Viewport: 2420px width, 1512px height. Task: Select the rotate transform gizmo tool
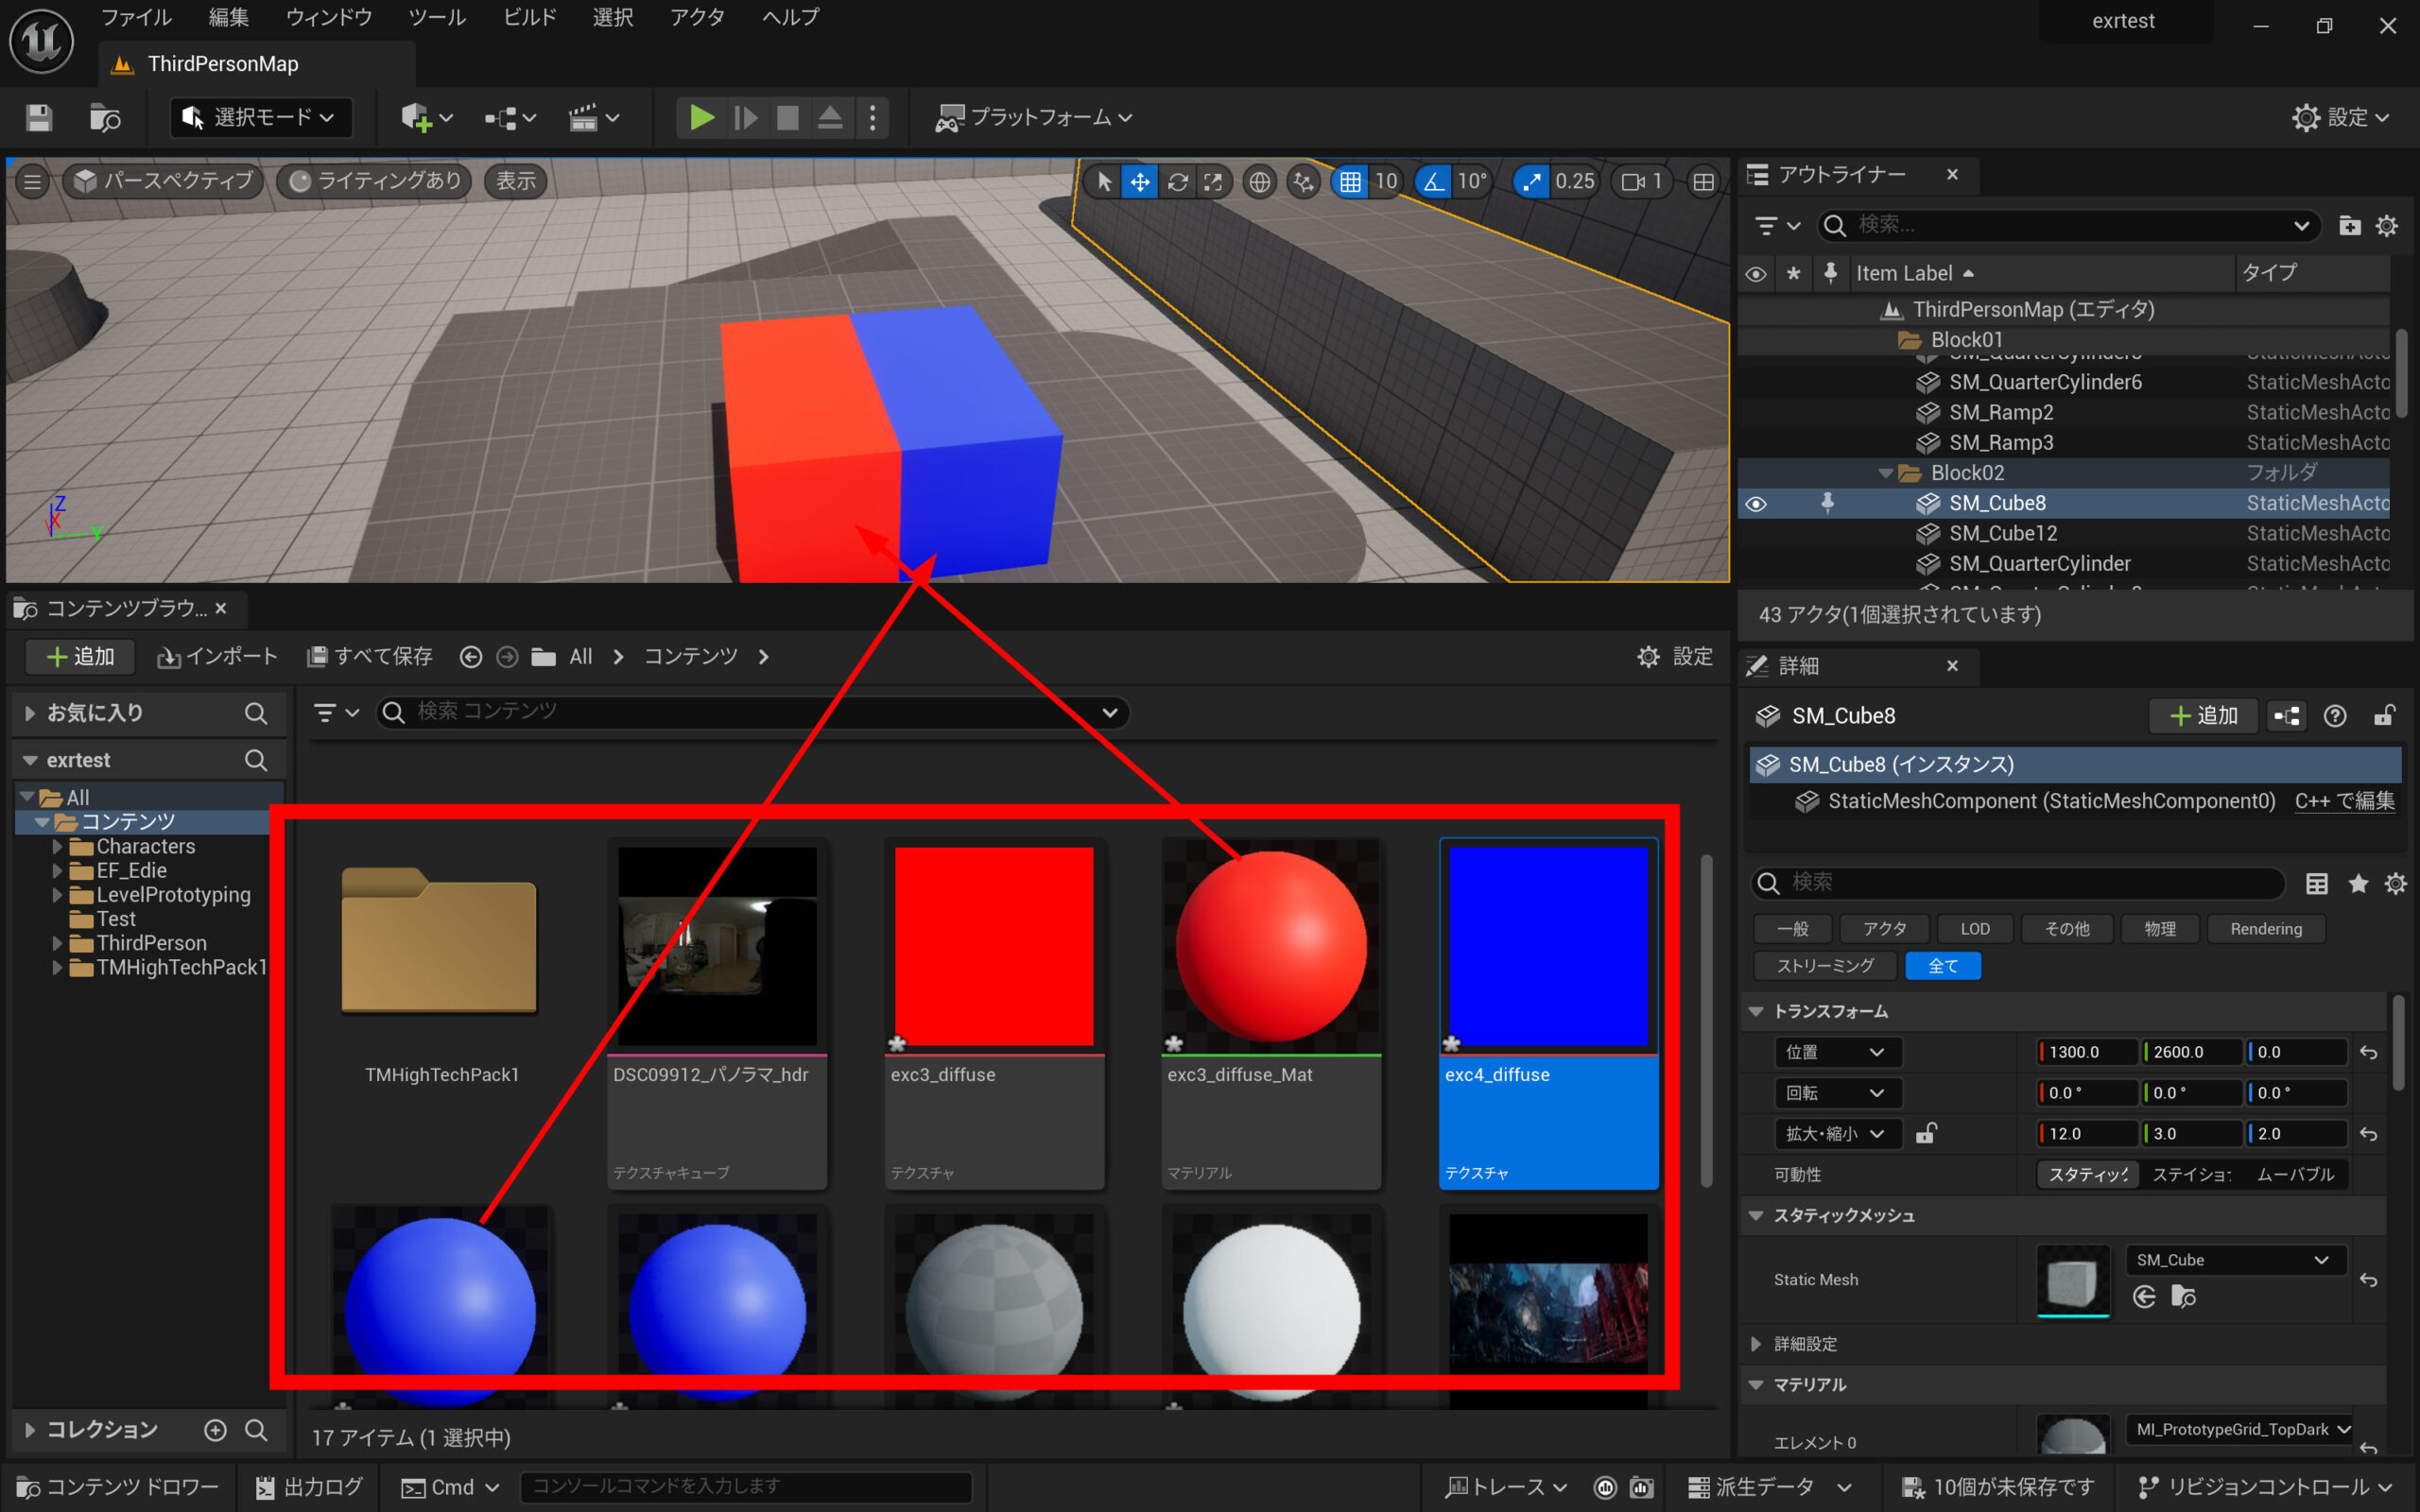pyautogui.click(x=1177, y=181)
